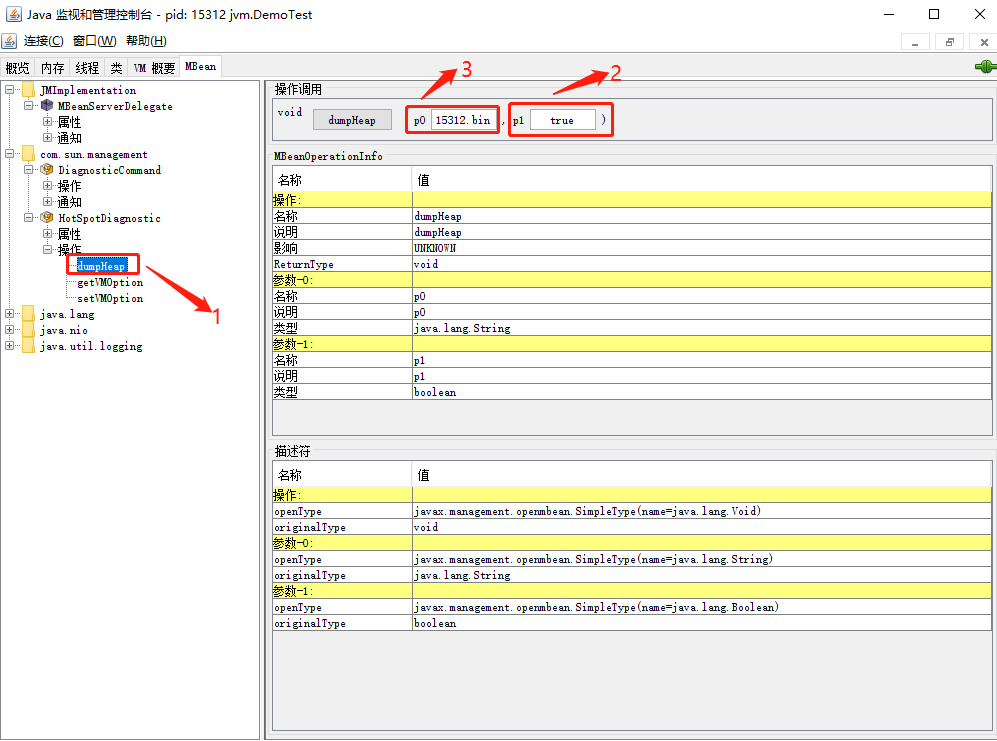Select the java.lang folder icon
The width and height of the screenshot is (997, 741).
click(29, 314)
